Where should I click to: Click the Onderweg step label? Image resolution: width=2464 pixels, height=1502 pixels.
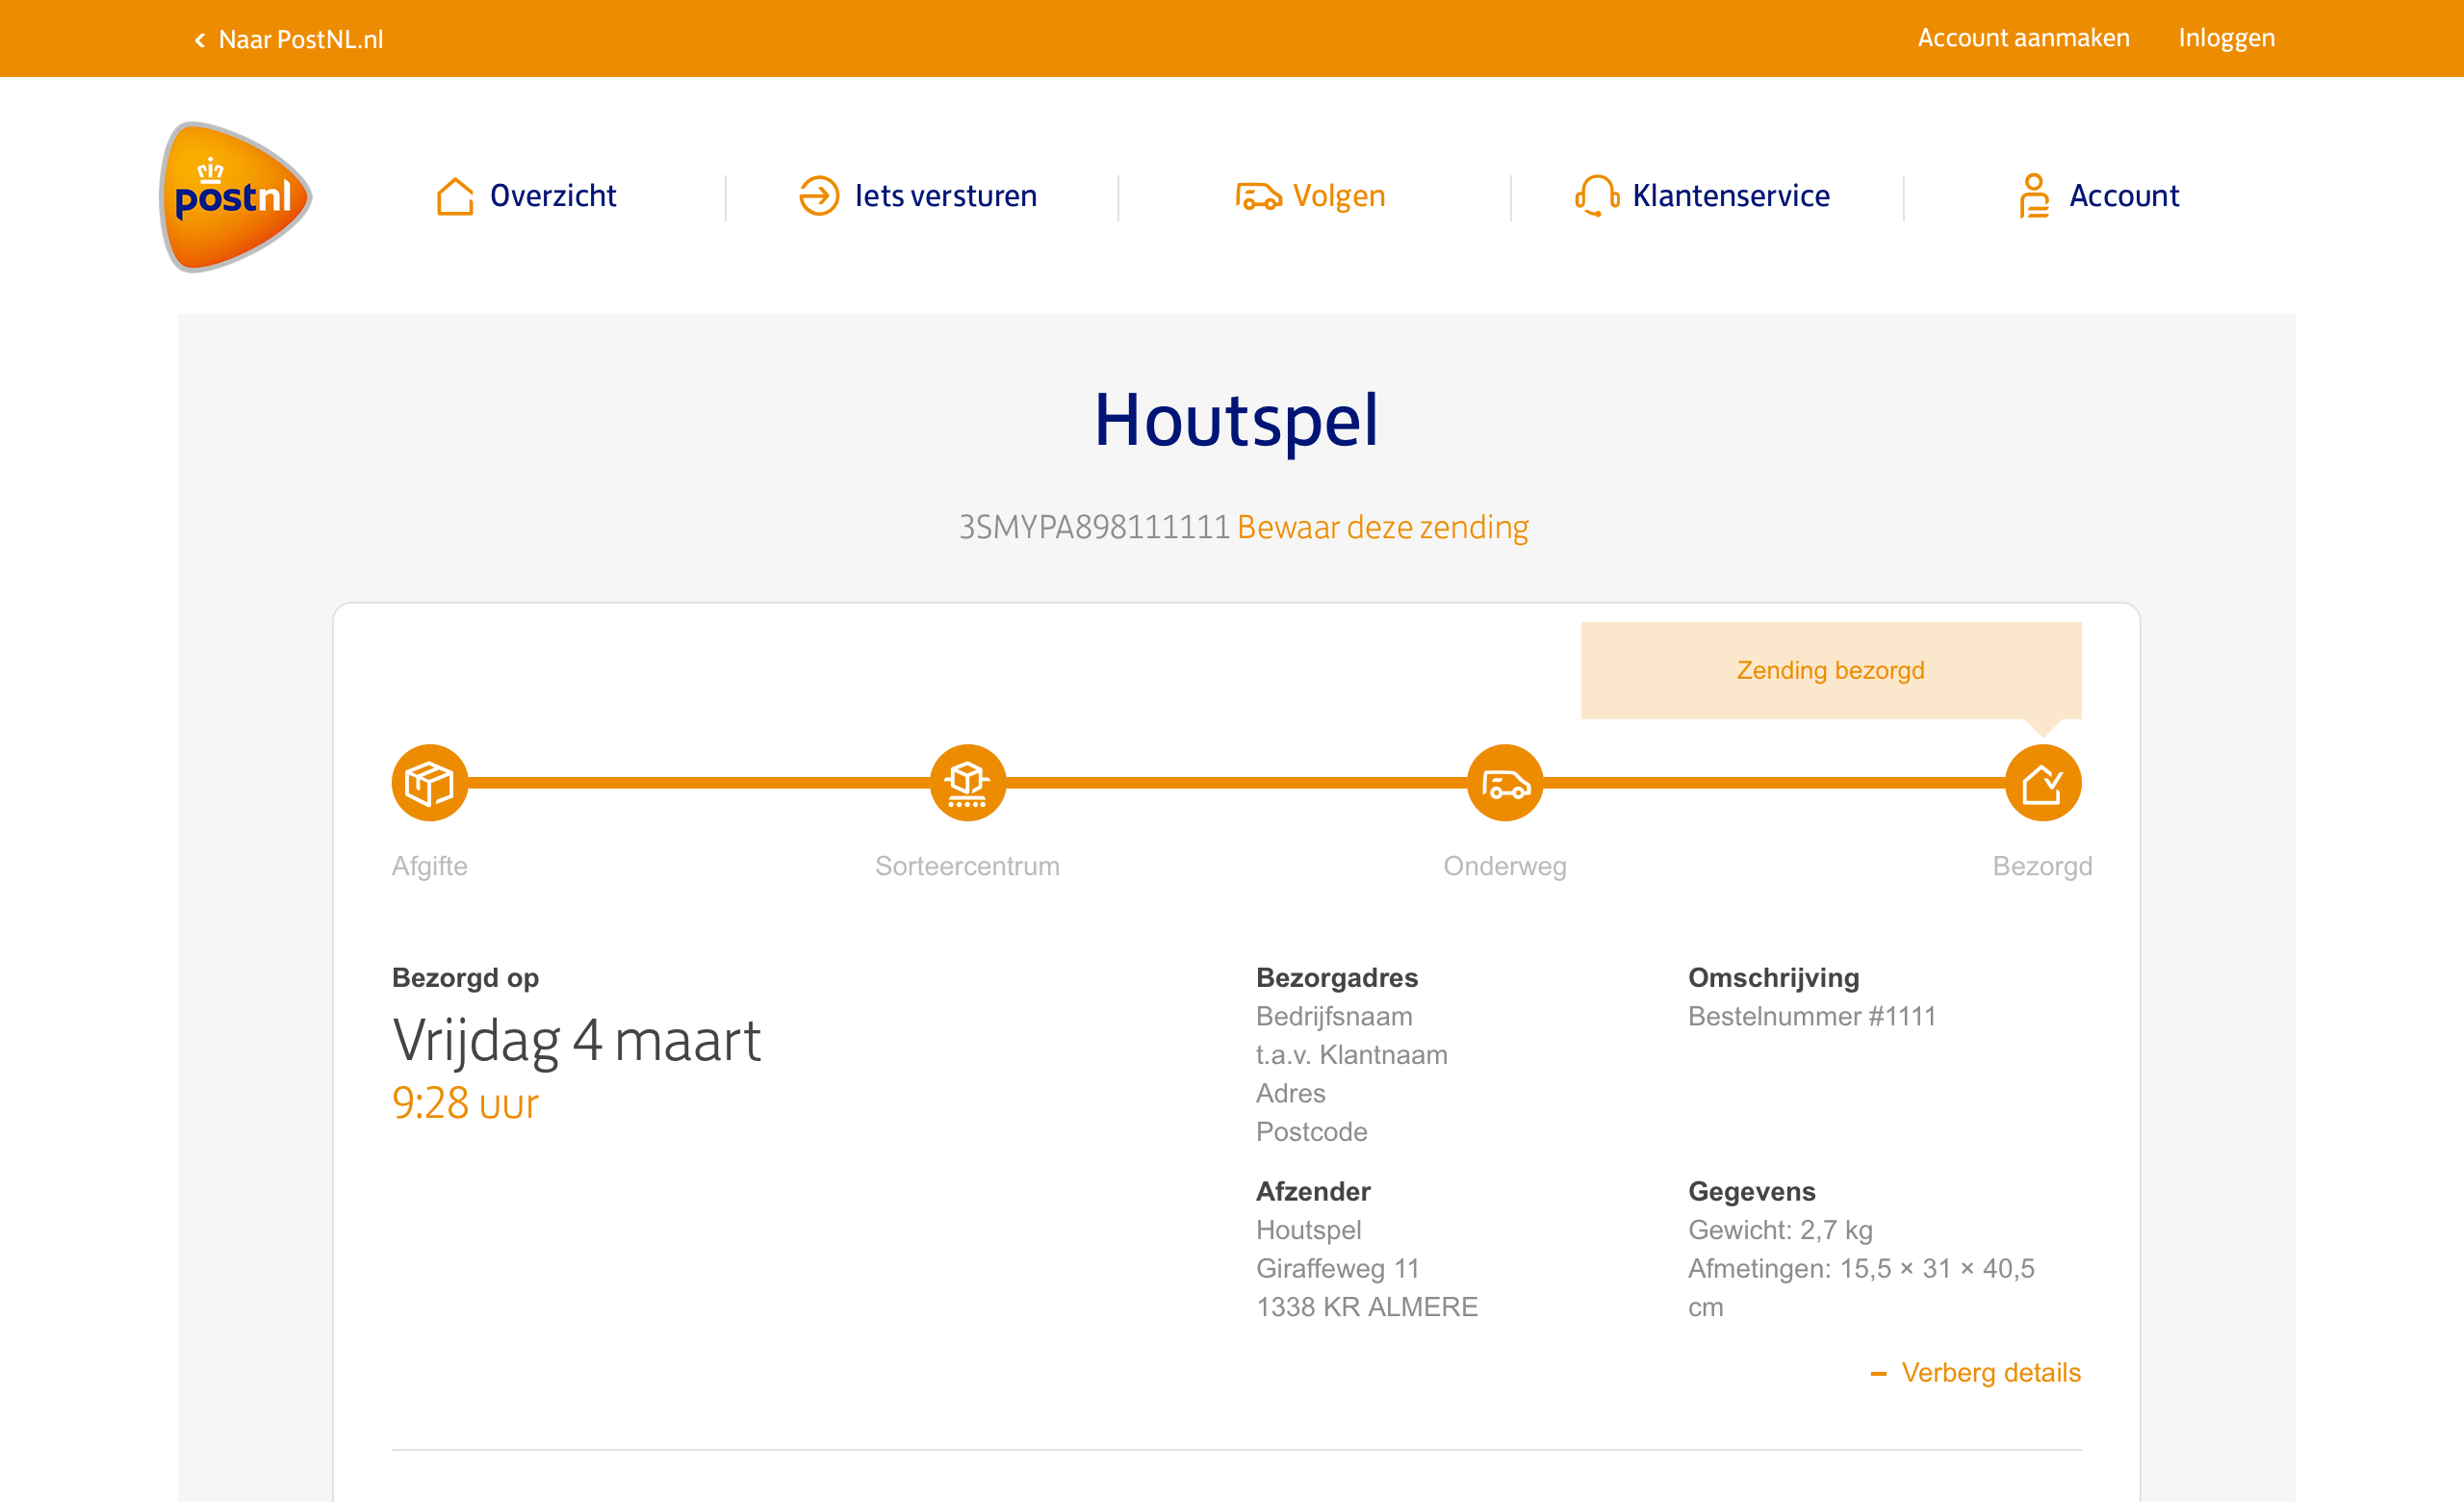[x=1505, y=866]
